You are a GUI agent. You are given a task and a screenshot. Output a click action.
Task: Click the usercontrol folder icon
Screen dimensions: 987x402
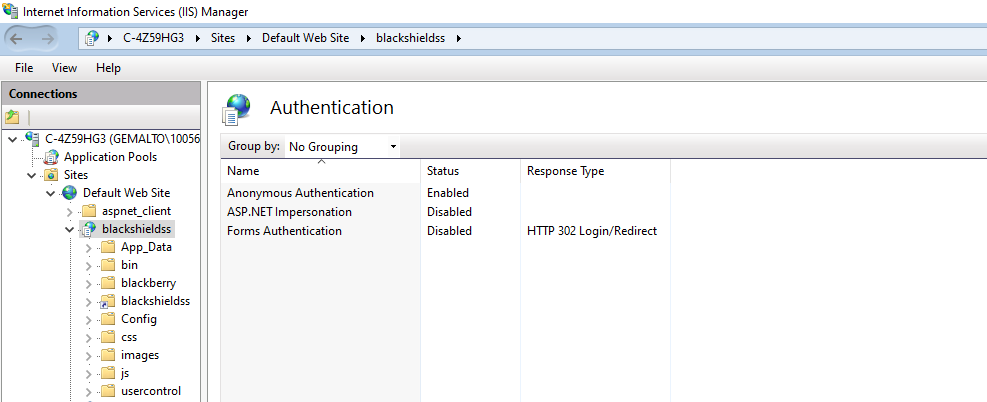(108, 391)
